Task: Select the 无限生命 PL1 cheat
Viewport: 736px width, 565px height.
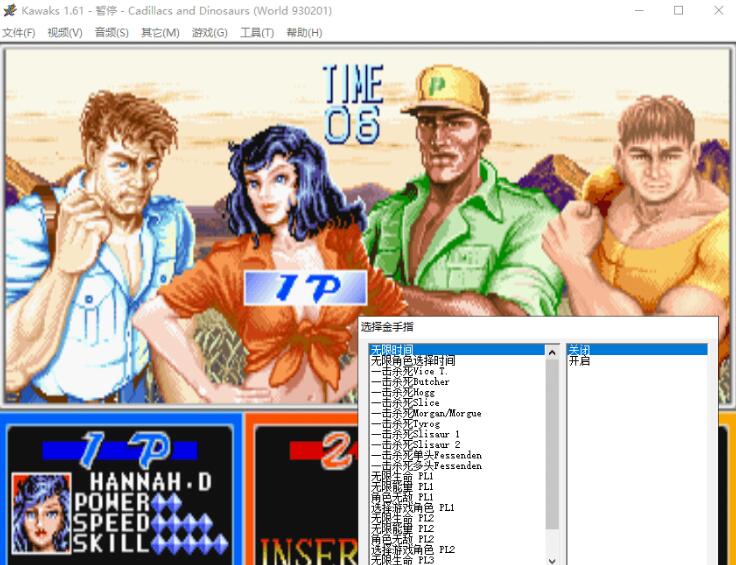Action: tap(457, 476)
